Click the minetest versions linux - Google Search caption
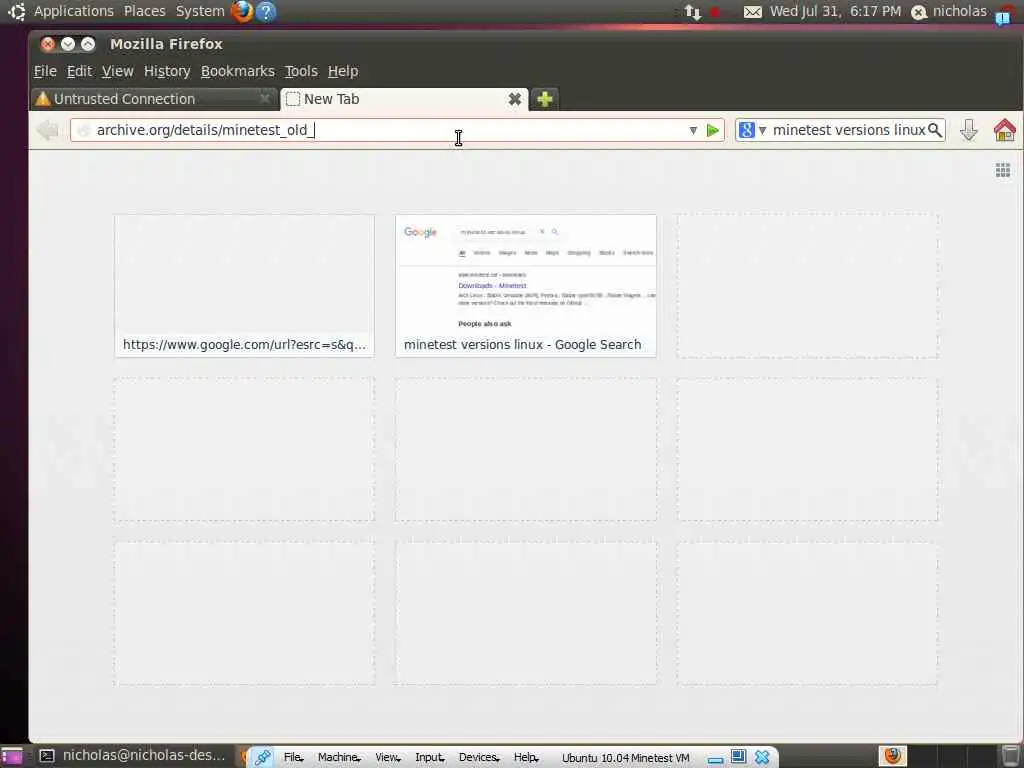 [x=522, y=345]
